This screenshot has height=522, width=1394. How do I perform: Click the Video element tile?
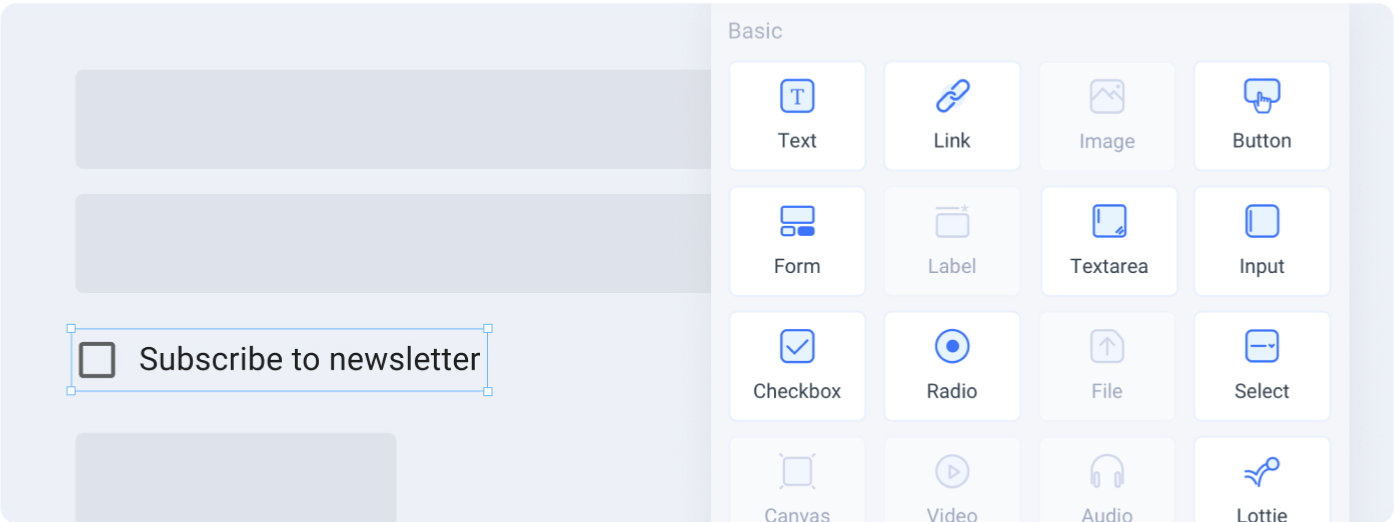pos(952,480)
